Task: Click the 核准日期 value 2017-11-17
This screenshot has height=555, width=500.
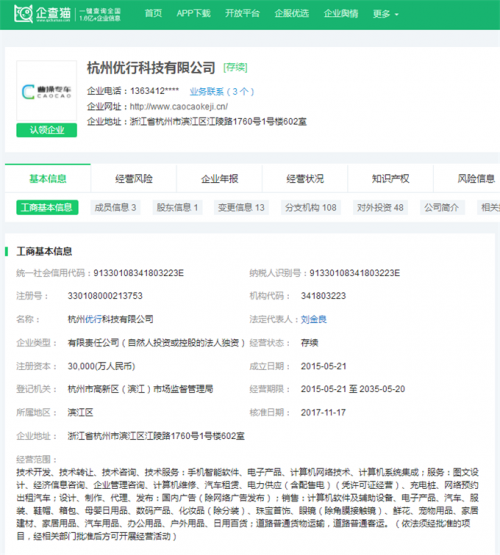Action: tap(323, 412)
